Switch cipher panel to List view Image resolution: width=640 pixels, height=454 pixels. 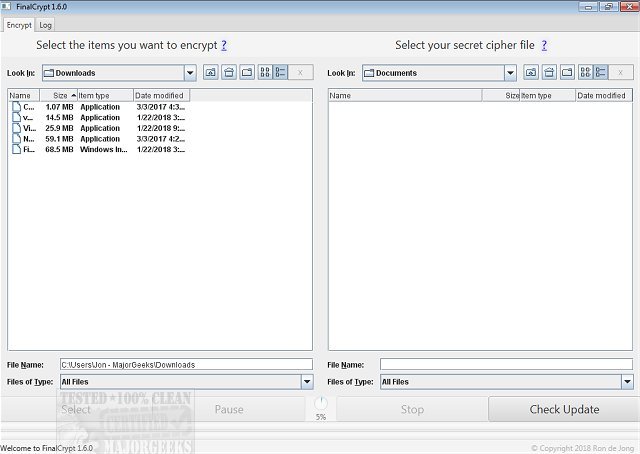[585, 73]
